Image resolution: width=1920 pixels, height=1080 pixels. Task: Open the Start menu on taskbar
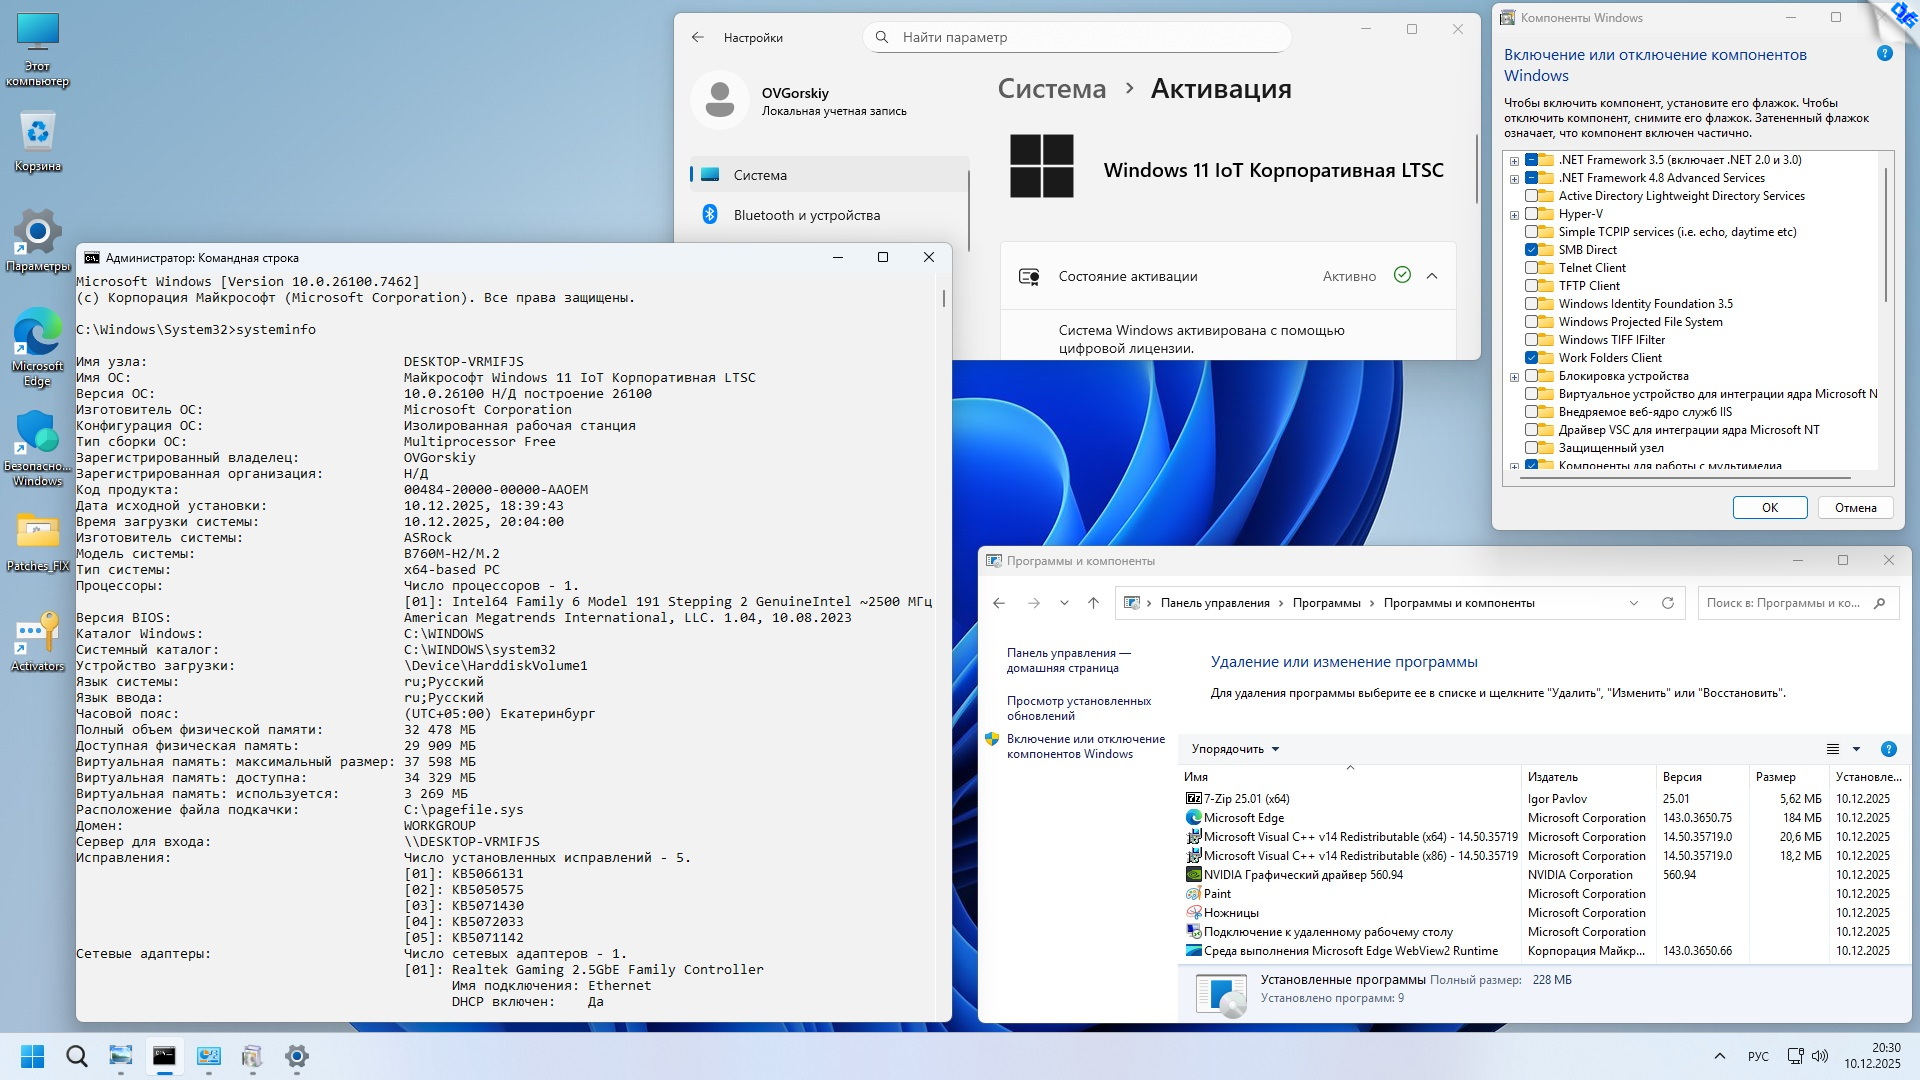[32, 1056]
